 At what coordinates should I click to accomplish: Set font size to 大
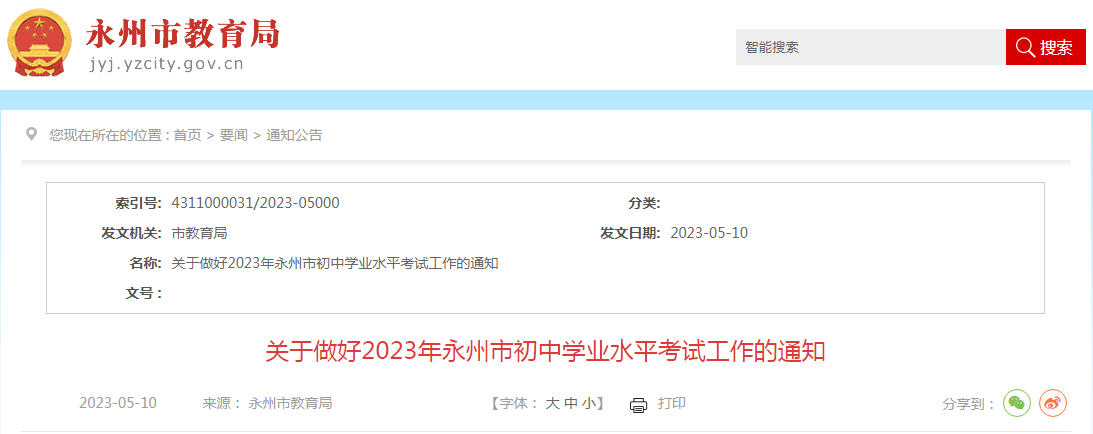click(x=551, y=403)
